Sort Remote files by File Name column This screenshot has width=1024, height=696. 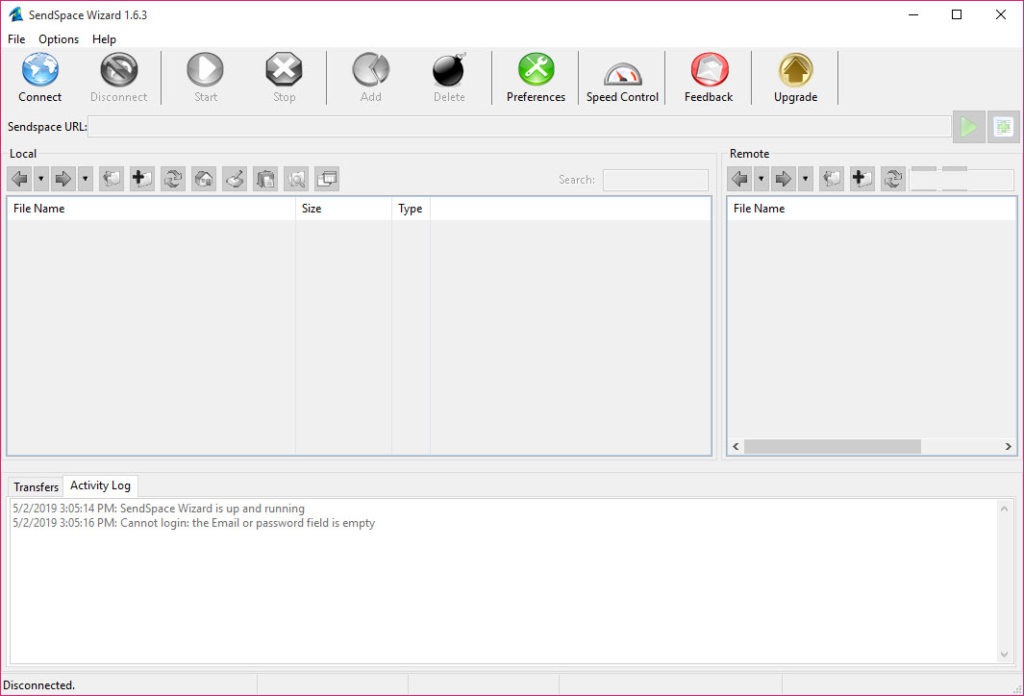(x=871, y=208)
